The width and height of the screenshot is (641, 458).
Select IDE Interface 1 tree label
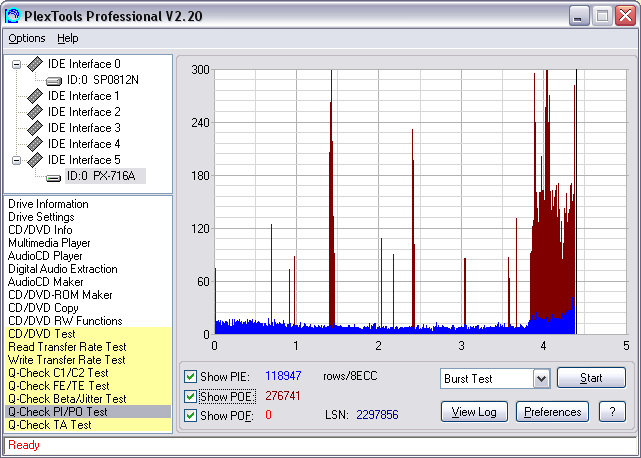point(83,96)
